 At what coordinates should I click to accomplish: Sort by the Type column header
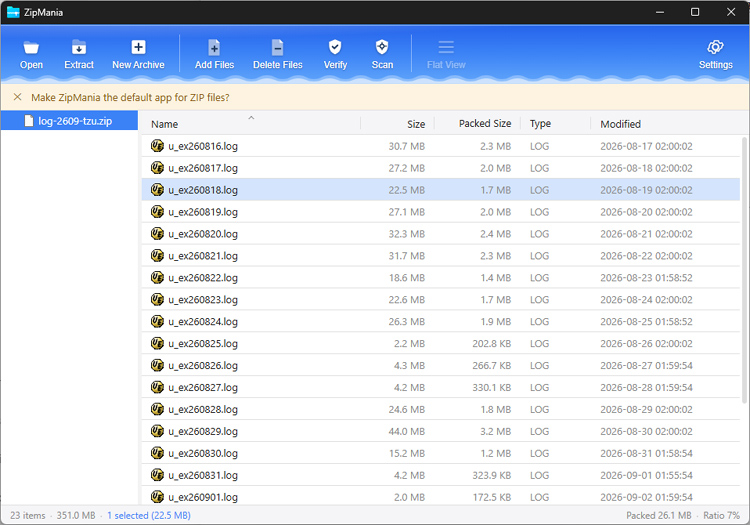coord(540,124)
